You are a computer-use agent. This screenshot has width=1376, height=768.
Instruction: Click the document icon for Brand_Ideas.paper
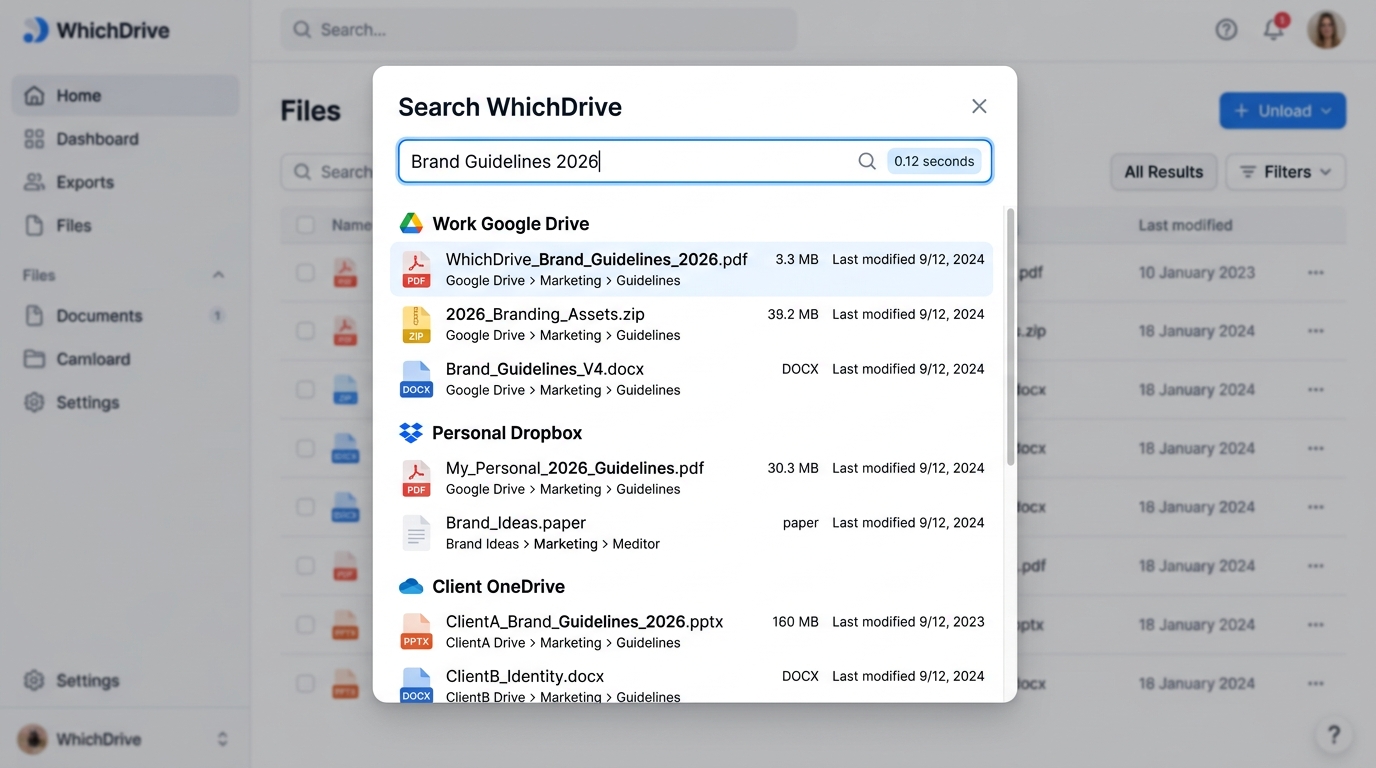pyautogui.click(x=416, y=533)
